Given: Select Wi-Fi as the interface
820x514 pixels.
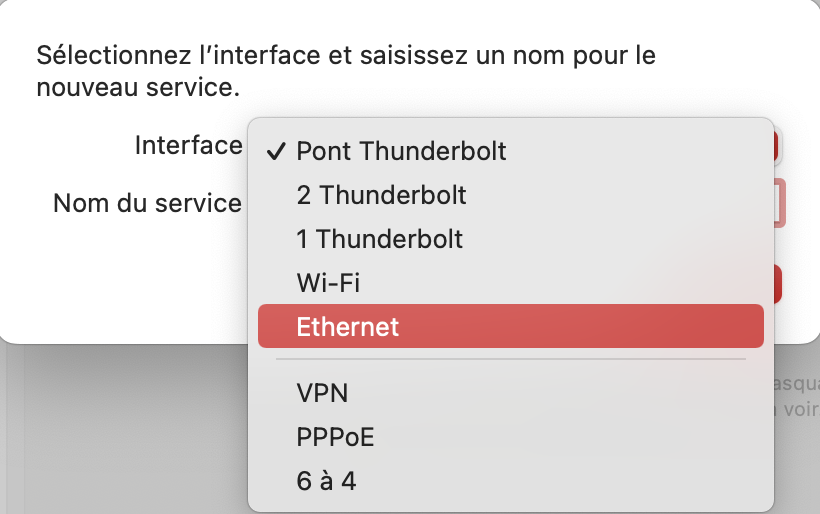Looking at the screenshot, I should pyautogui.click(x=328, y=283).
